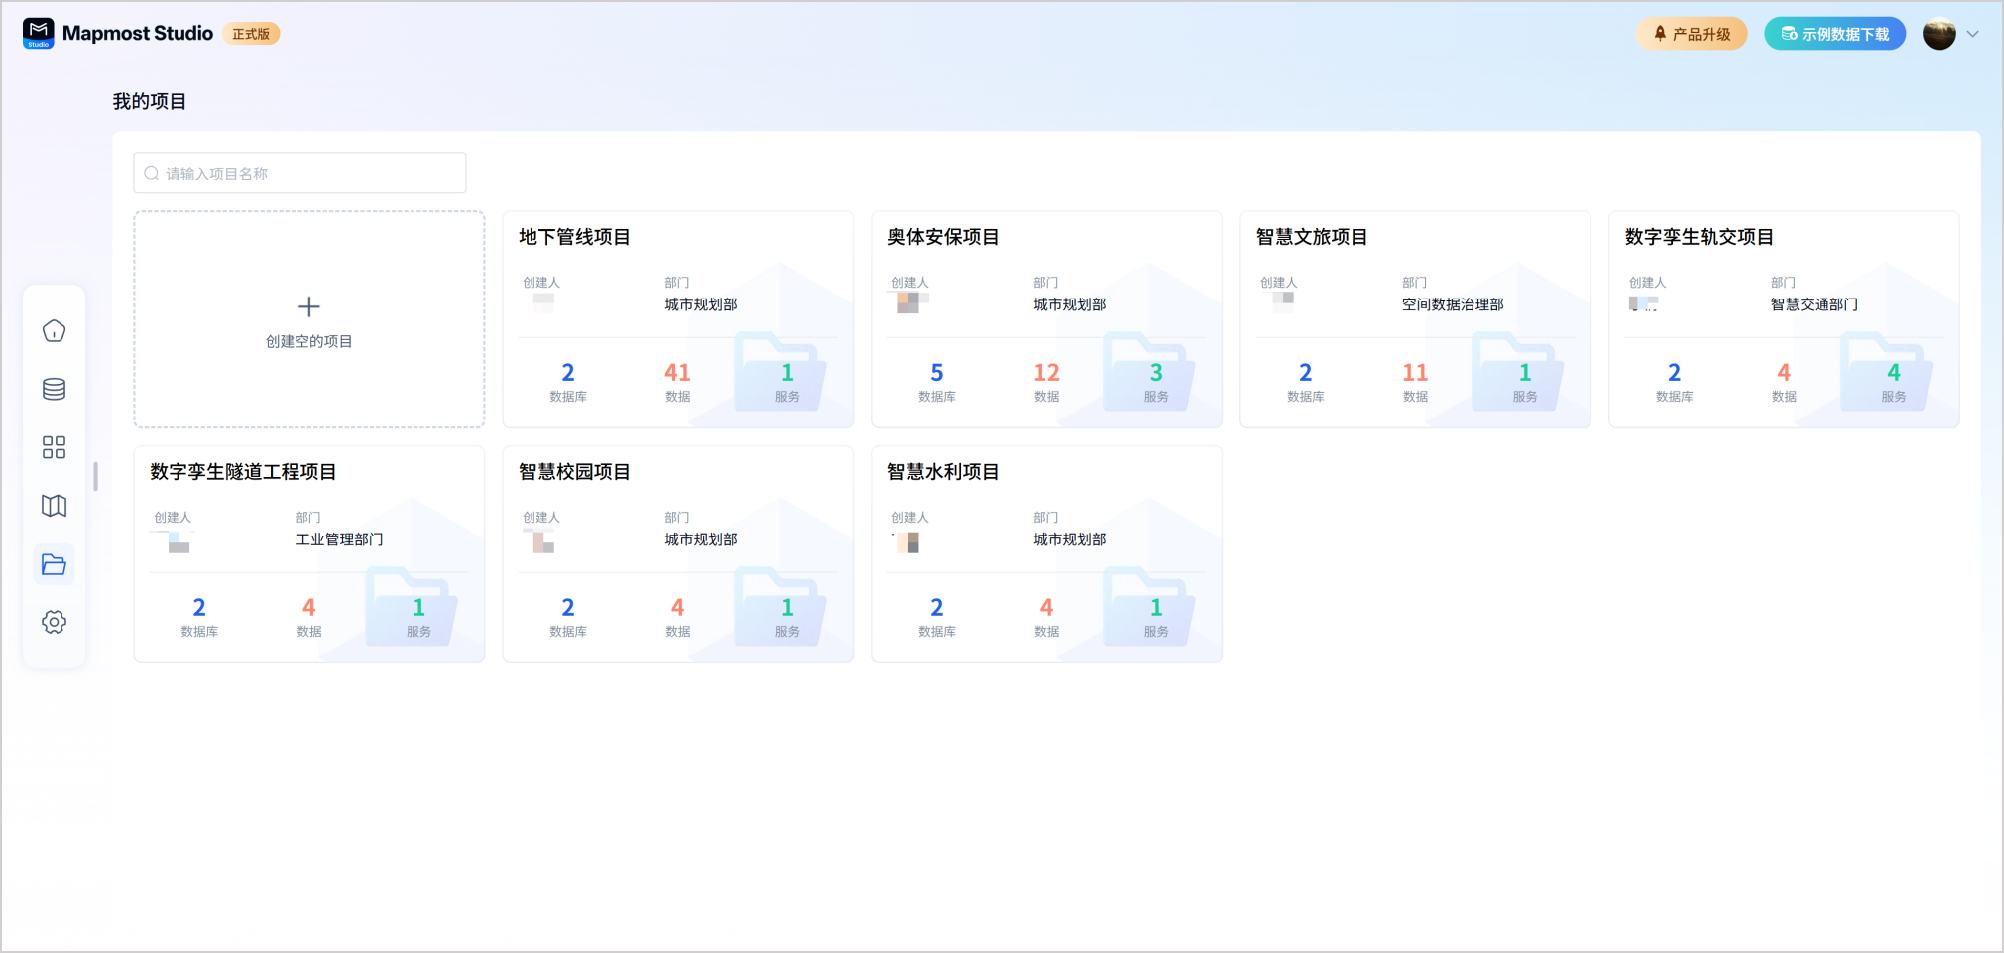Open the 智慧文旅项目 project card
The height and width of the screenshot is (953, 2004).
(1414, 318)
